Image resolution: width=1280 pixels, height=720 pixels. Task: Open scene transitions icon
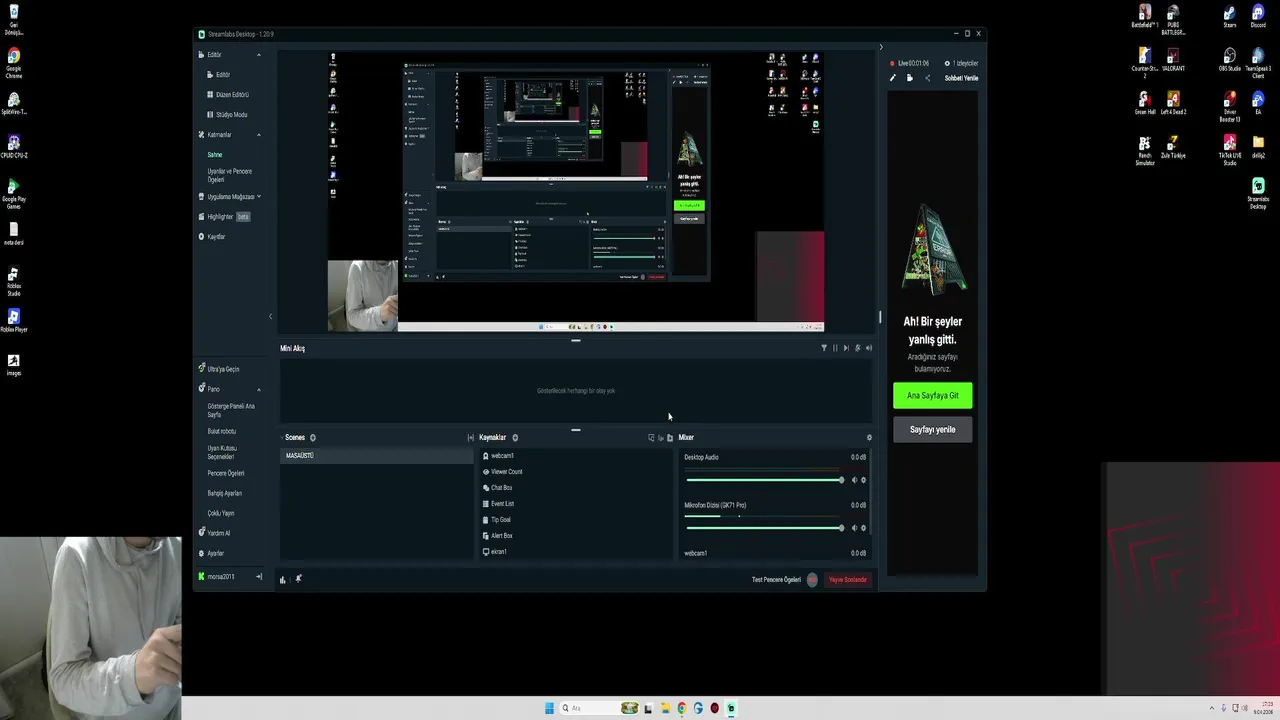click(470, 437)
